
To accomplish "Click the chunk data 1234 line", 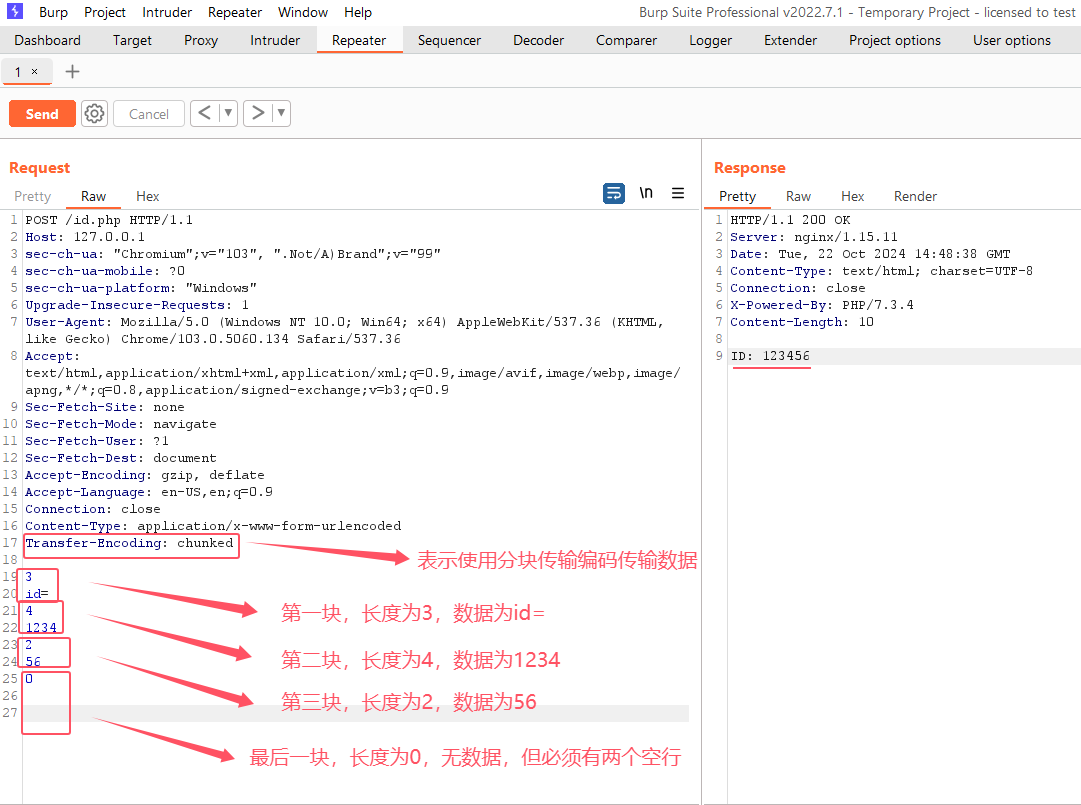I will pyautogui.click(x=41, y=628).
